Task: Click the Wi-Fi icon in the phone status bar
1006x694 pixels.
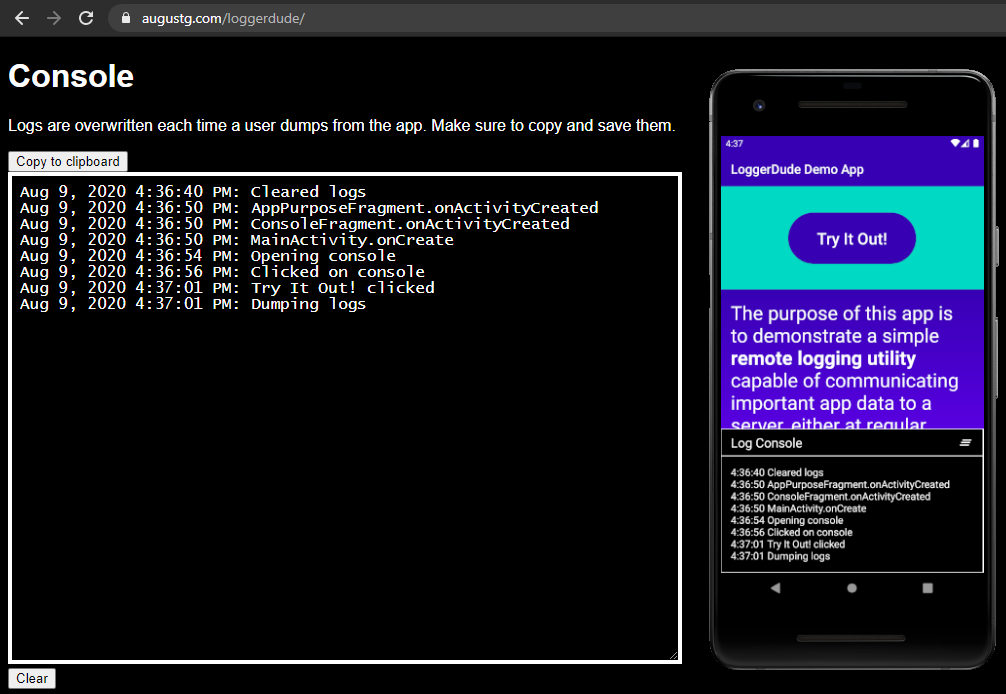Action: (955, 143)
